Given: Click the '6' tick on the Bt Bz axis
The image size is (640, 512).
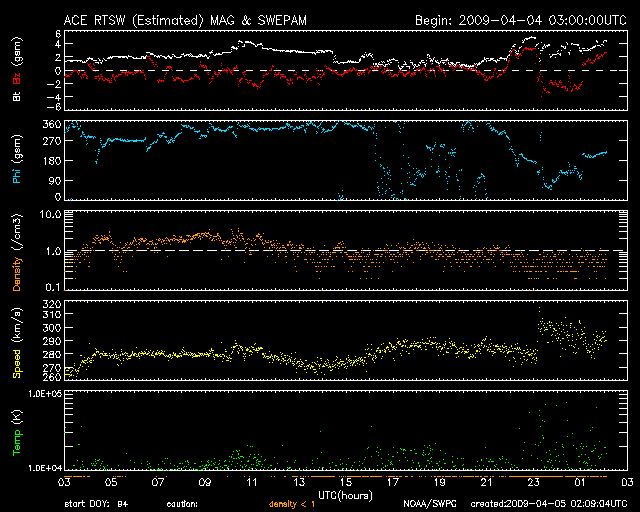Looking at the screenshot, I should click(x=58, y=34).
